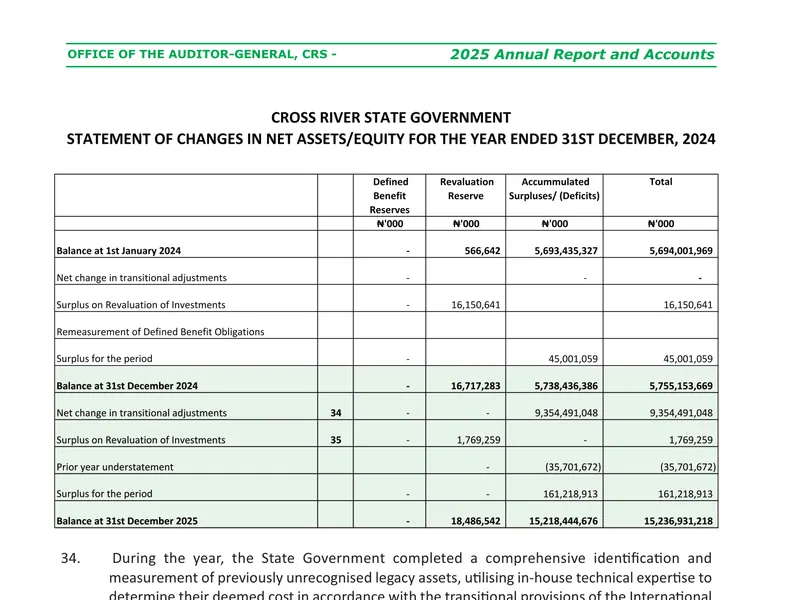The image size is (800, 600).
Task: Click the value 16,717,283
Action: tap(476, 386)
